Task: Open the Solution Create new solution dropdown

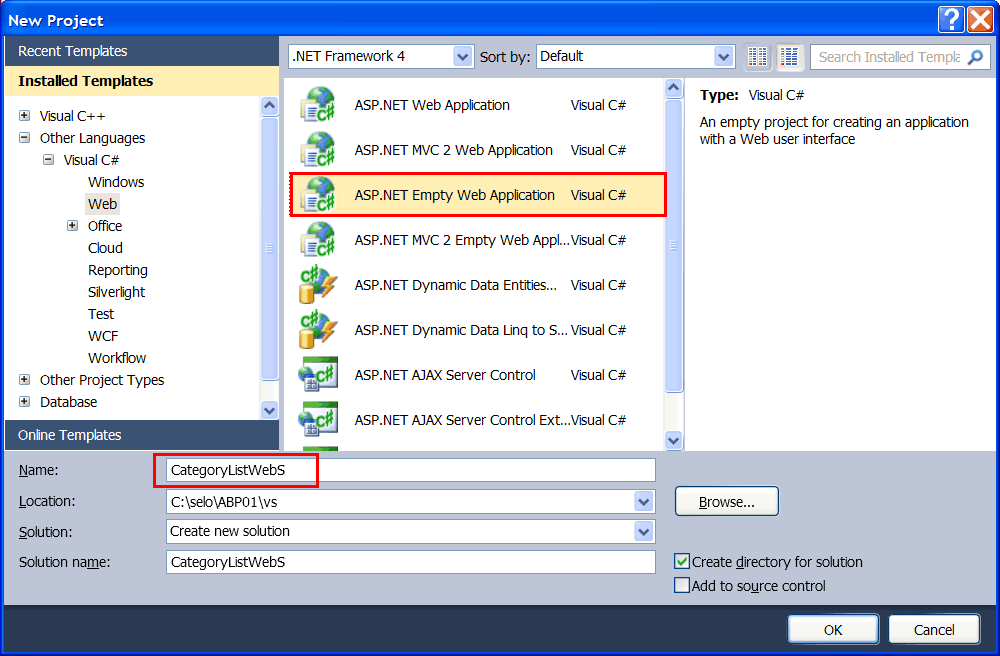Action: pos(644,531)
